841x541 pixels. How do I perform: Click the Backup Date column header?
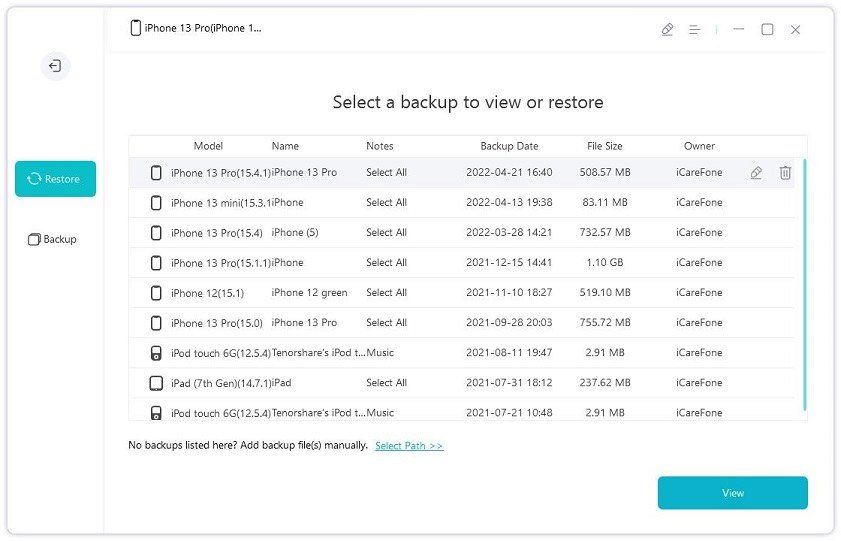[x=509, y=146]
